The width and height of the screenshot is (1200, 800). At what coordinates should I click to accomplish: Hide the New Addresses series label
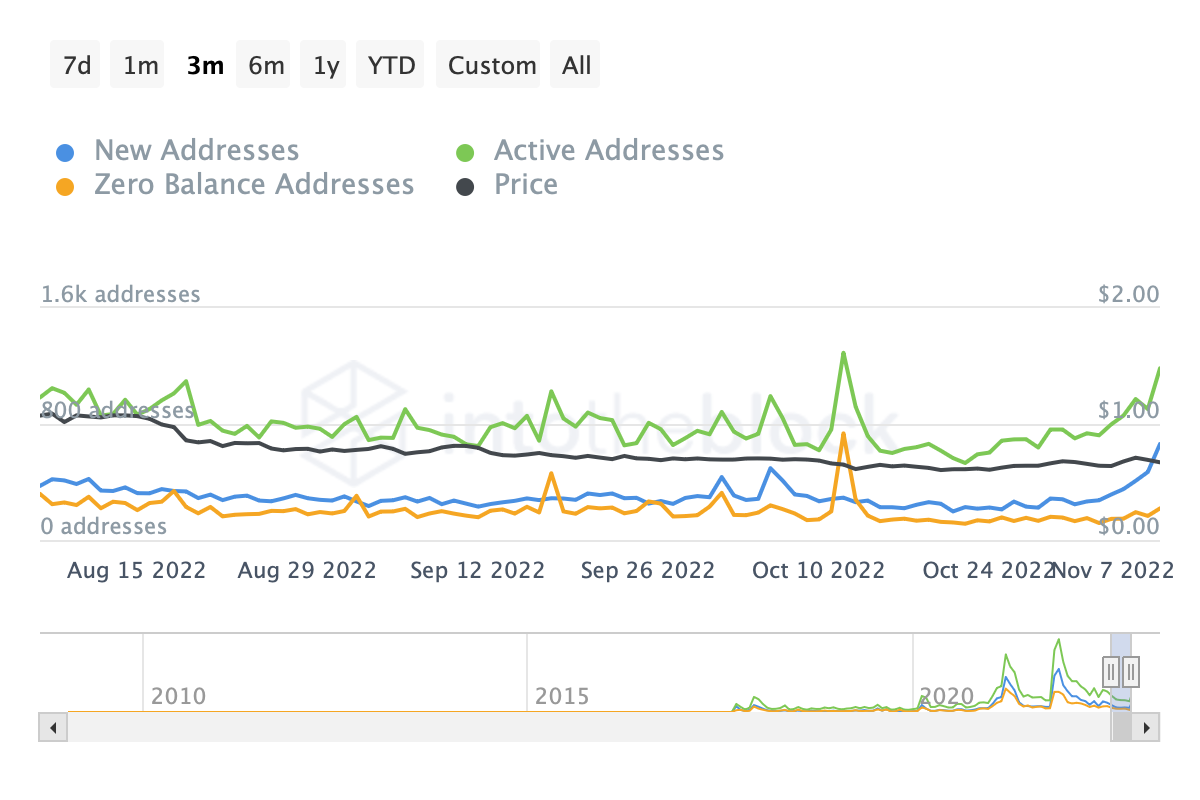point(196,151)
